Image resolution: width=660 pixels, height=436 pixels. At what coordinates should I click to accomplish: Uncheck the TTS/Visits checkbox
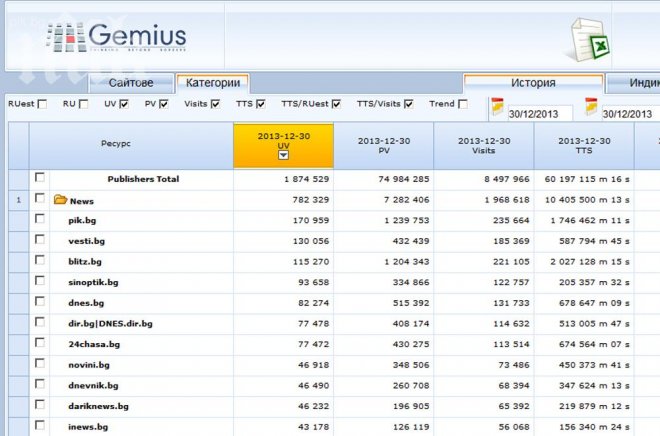tap(408, 104)
